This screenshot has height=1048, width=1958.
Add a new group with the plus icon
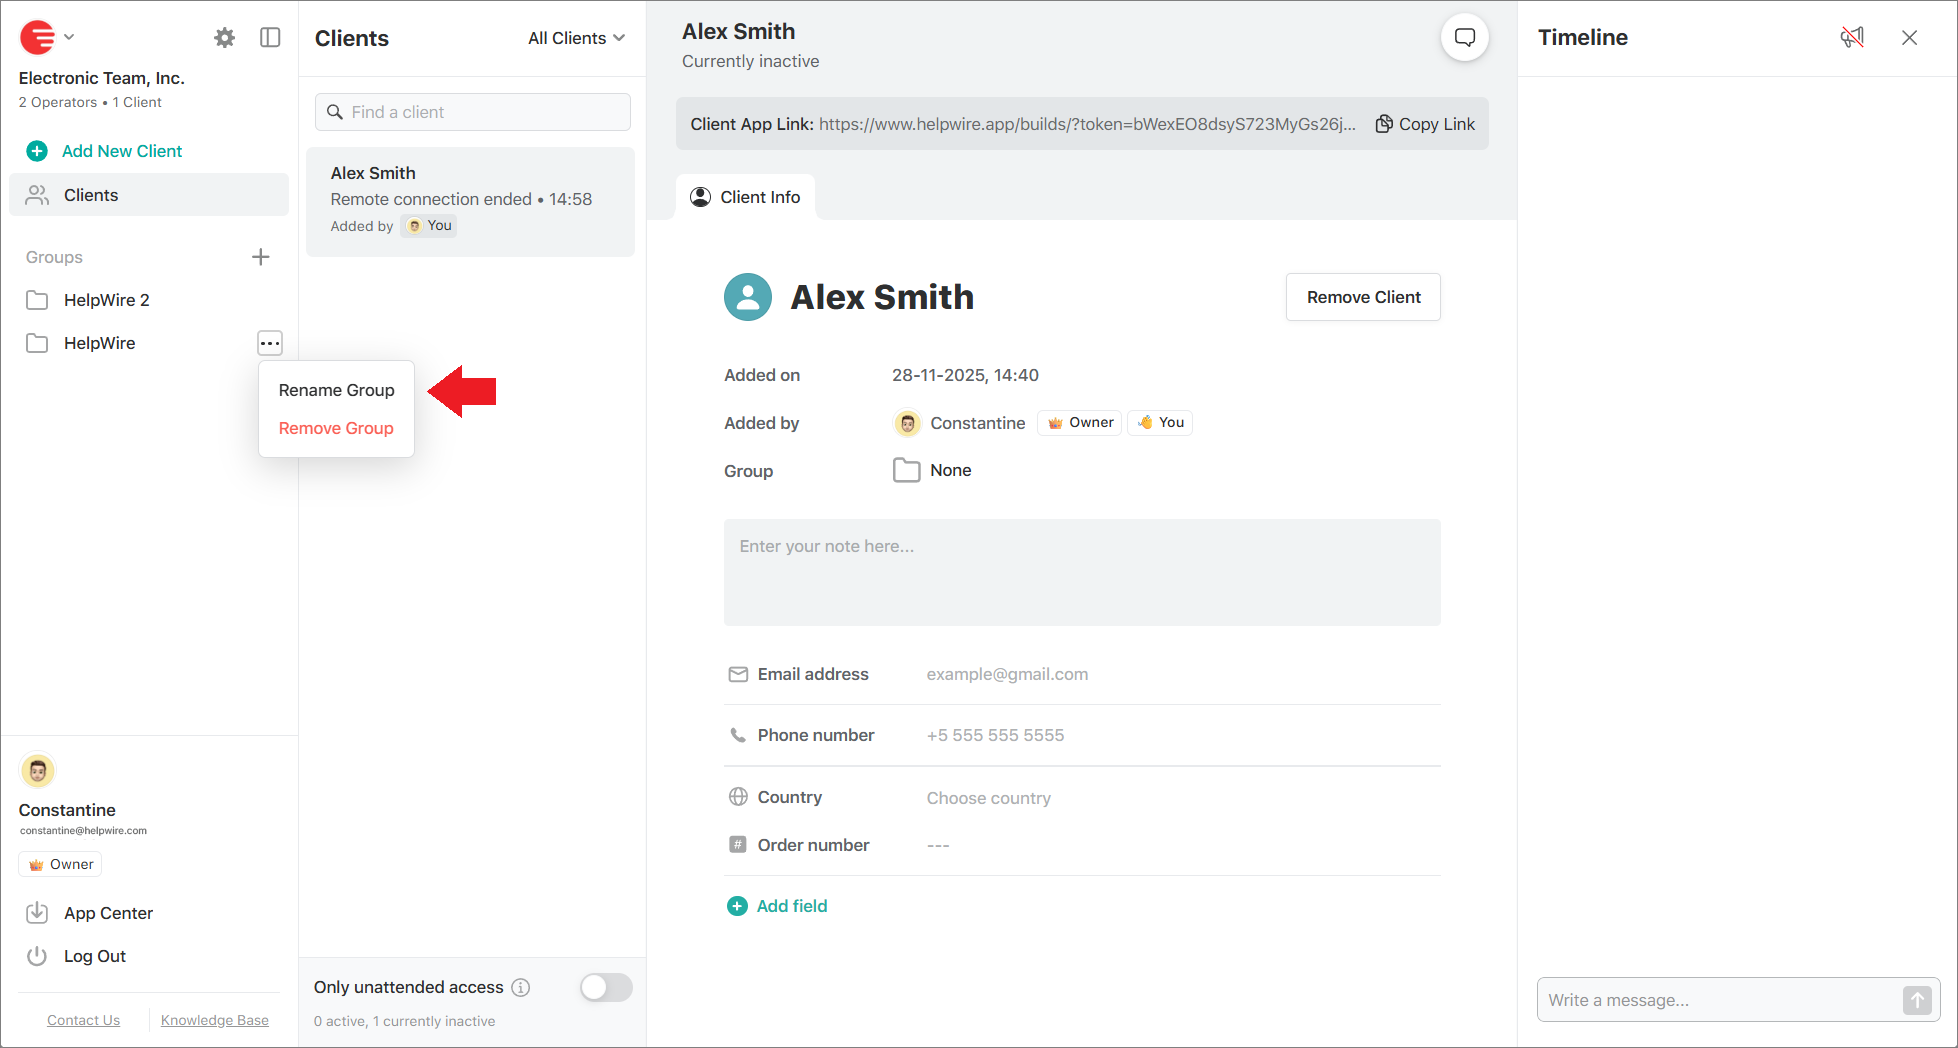click(x=260, y=257)
